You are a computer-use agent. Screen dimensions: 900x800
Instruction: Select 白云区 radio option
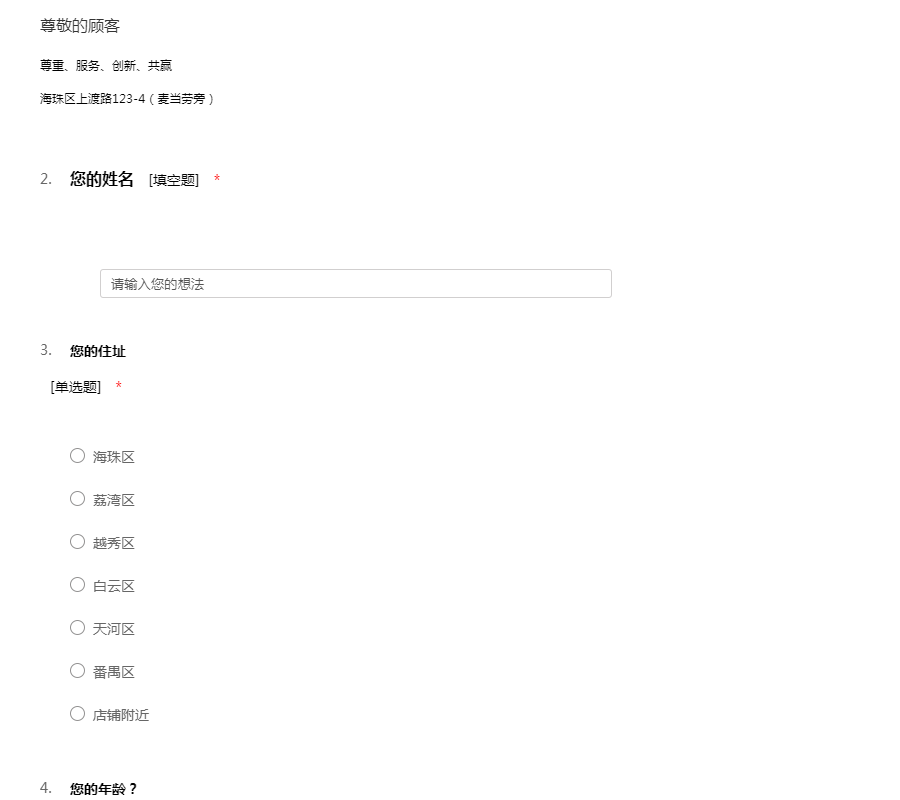pyautogui.click(x=77, y=585)
